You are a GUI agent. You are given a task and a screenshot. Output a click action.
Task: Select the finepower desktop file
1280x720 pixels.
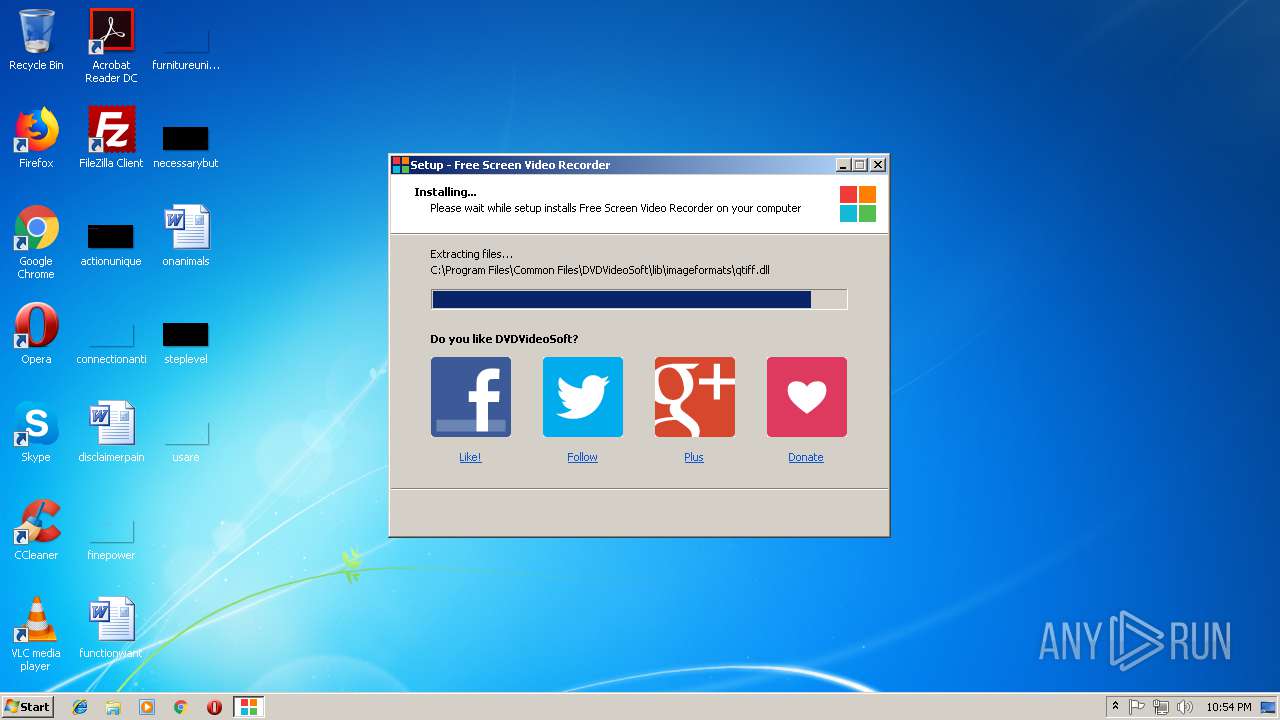pos(111,538)
